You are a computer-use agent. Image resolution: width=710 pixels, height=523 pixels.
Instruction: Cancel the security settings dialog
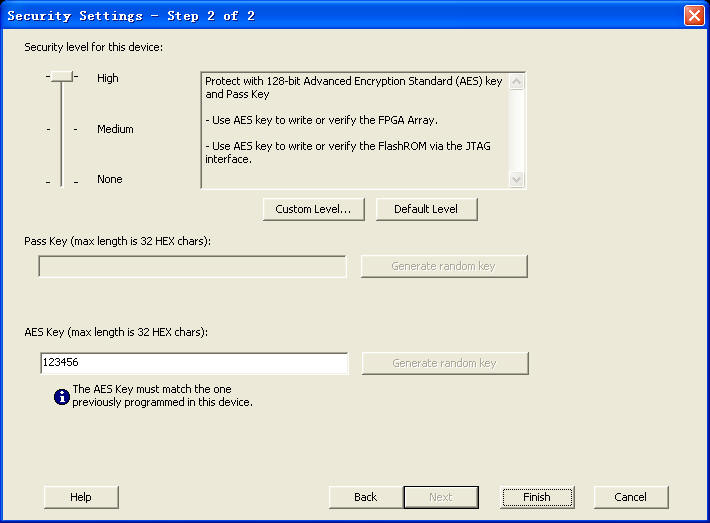[x=631, y=497]
